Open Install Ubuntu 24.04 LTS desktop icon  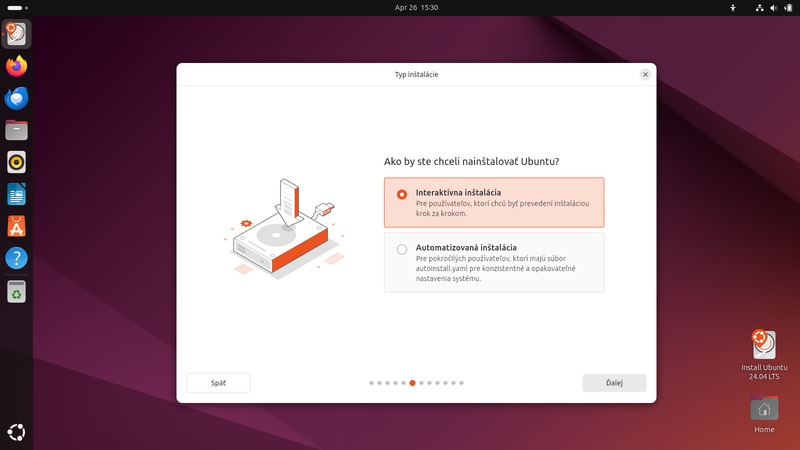pos(764,355)
